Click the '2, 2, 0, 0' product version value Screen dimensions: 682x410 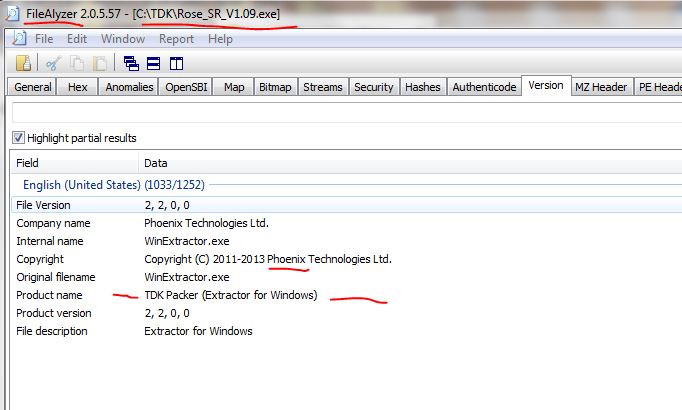(x=167, y=313)
